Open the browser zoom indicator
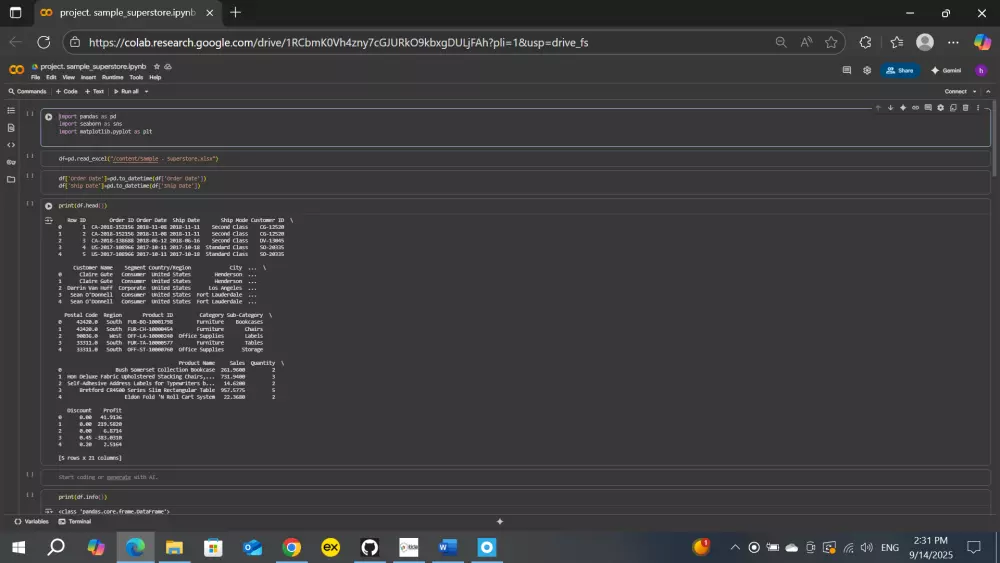Screen dimensions: 1000x563 [781, 42]
